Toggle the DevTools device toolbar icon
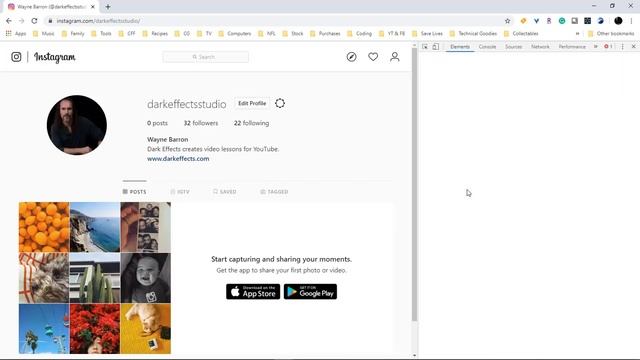The width and height of the screenshot is (640, 360). pos(436,47)
